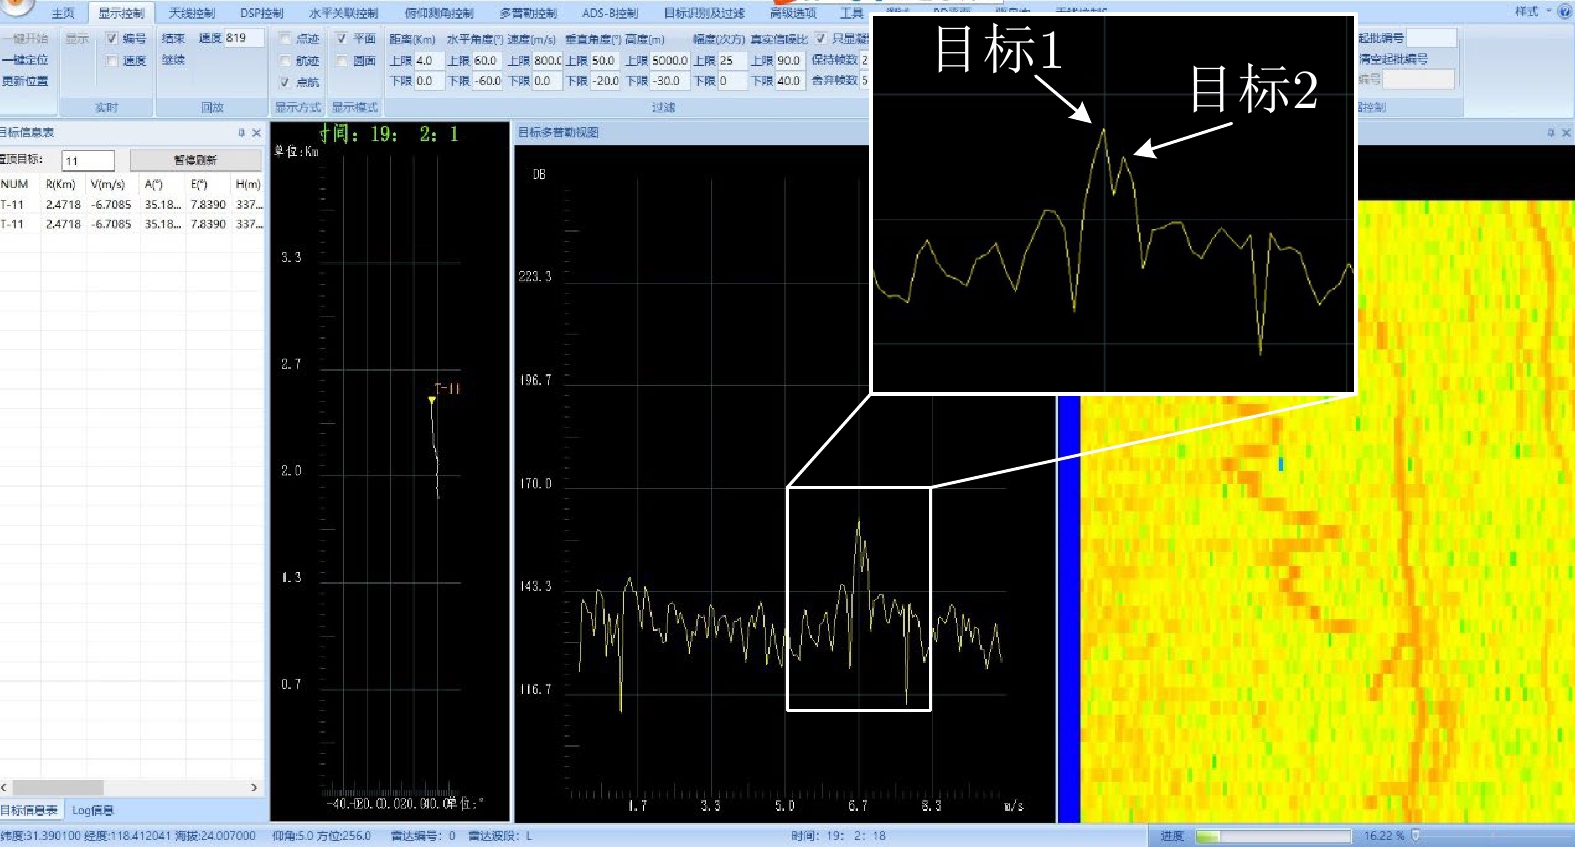Open the DSP控制 ribbon tab
The width and height of the screenshot is (1575, 847).
[261, 13]
